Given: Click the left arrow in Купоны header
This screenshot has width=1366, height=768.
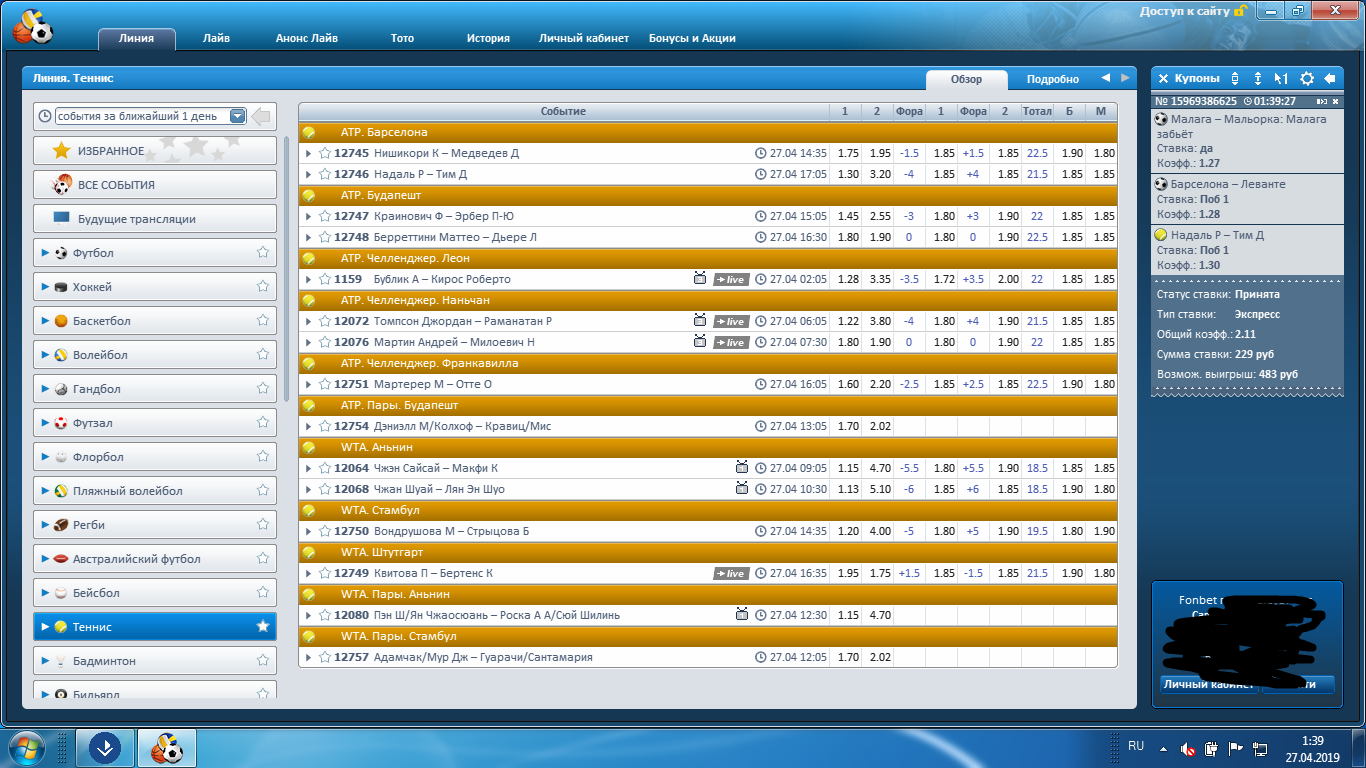Looking at the screenshot, I should coord(1329,78).
